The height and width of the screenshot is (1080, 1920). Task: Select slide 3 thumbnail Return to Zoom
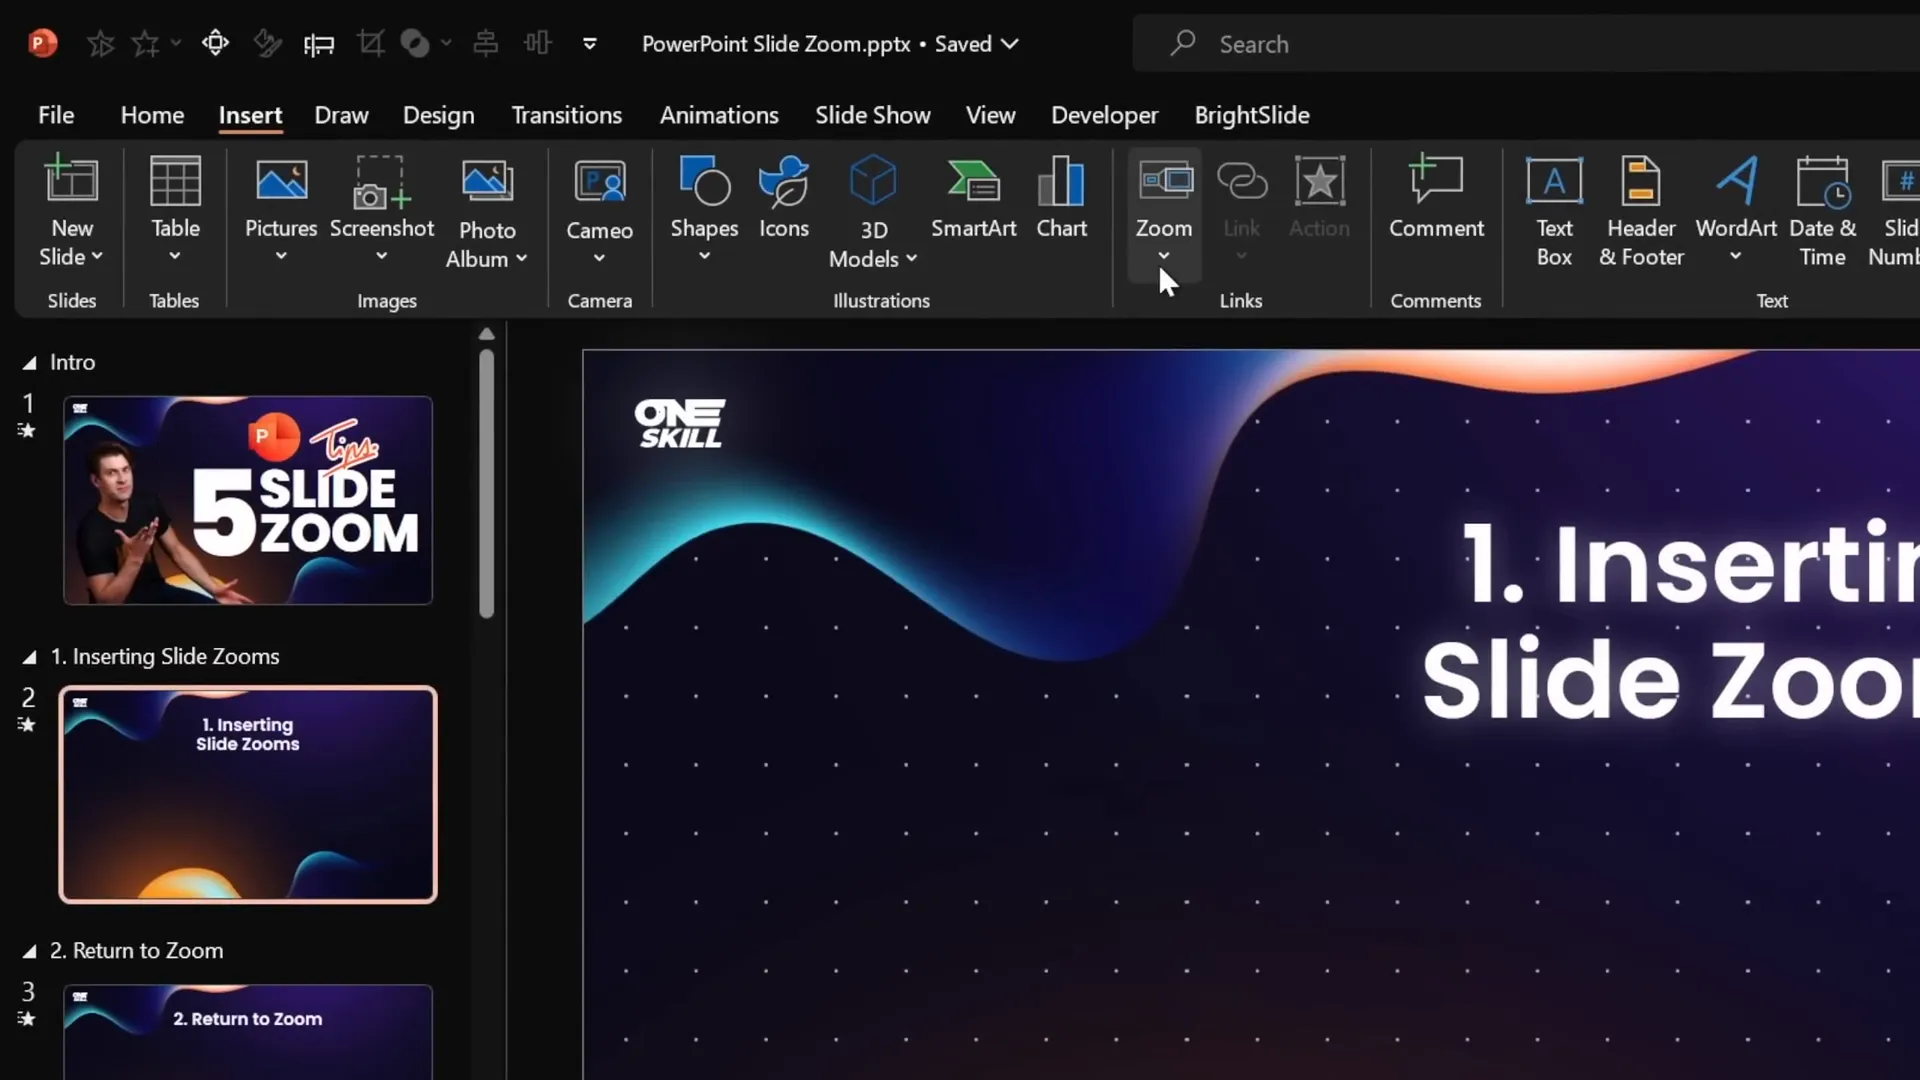point(248,1032)
